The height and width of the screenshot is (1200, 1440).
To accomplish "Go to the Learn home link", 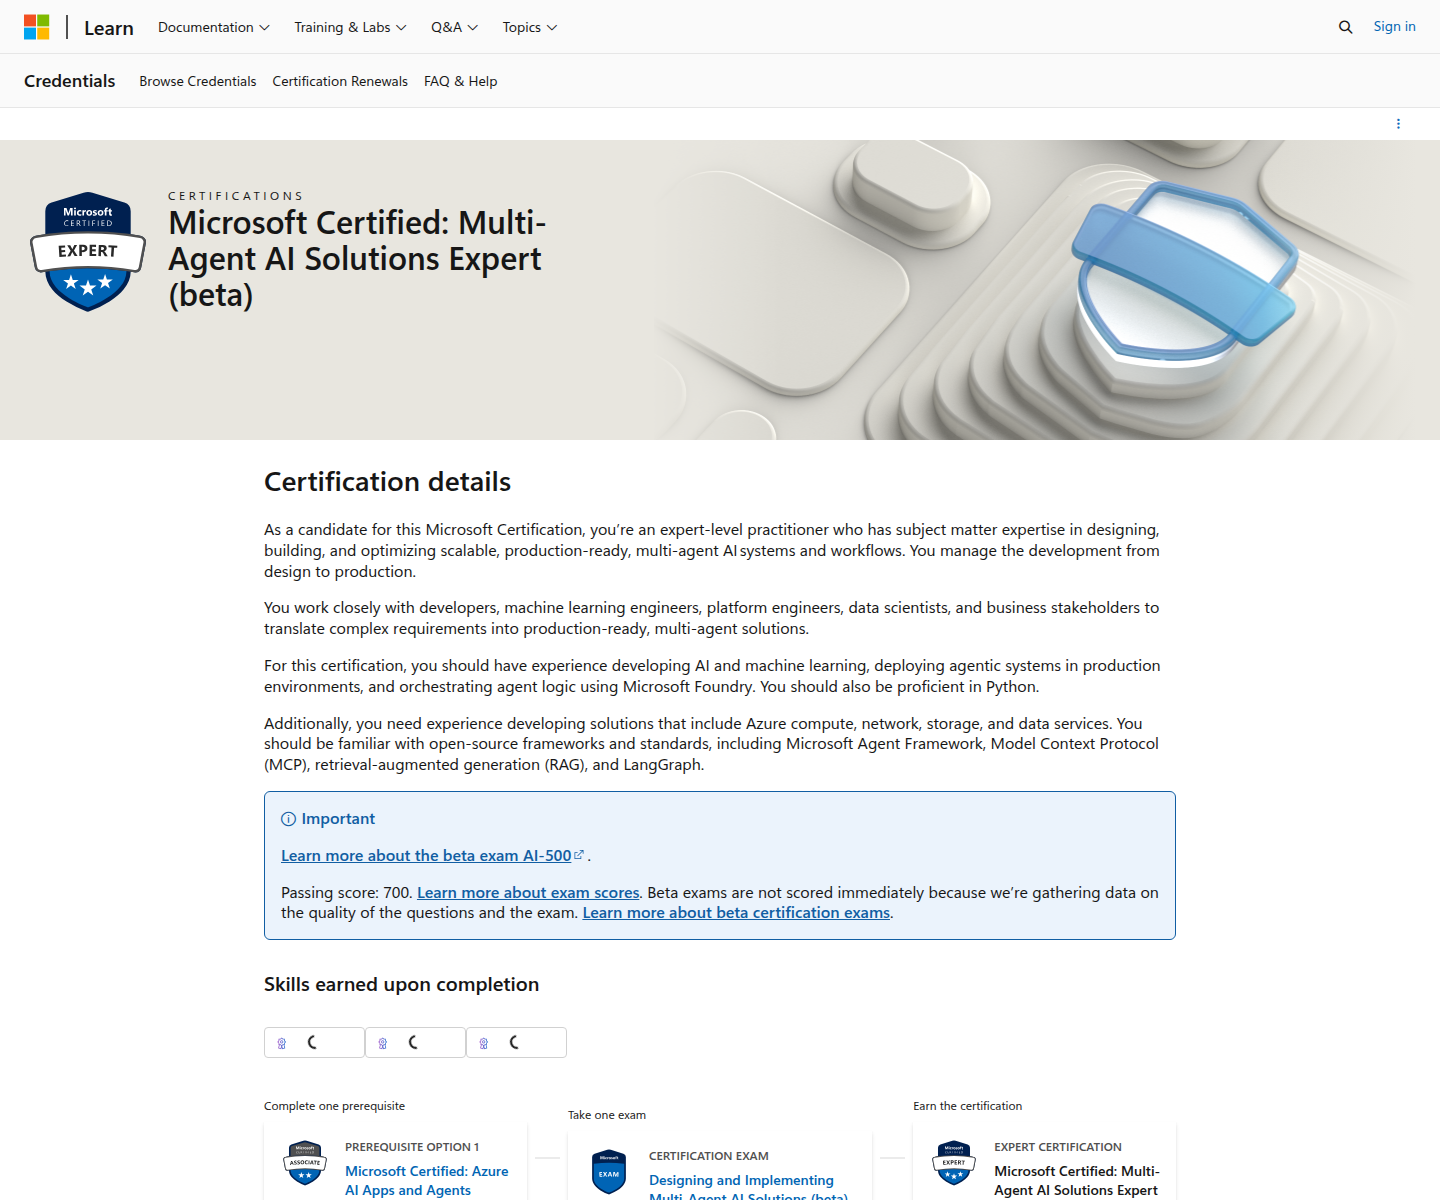I will pyautogui.click(x=109, y=28).
